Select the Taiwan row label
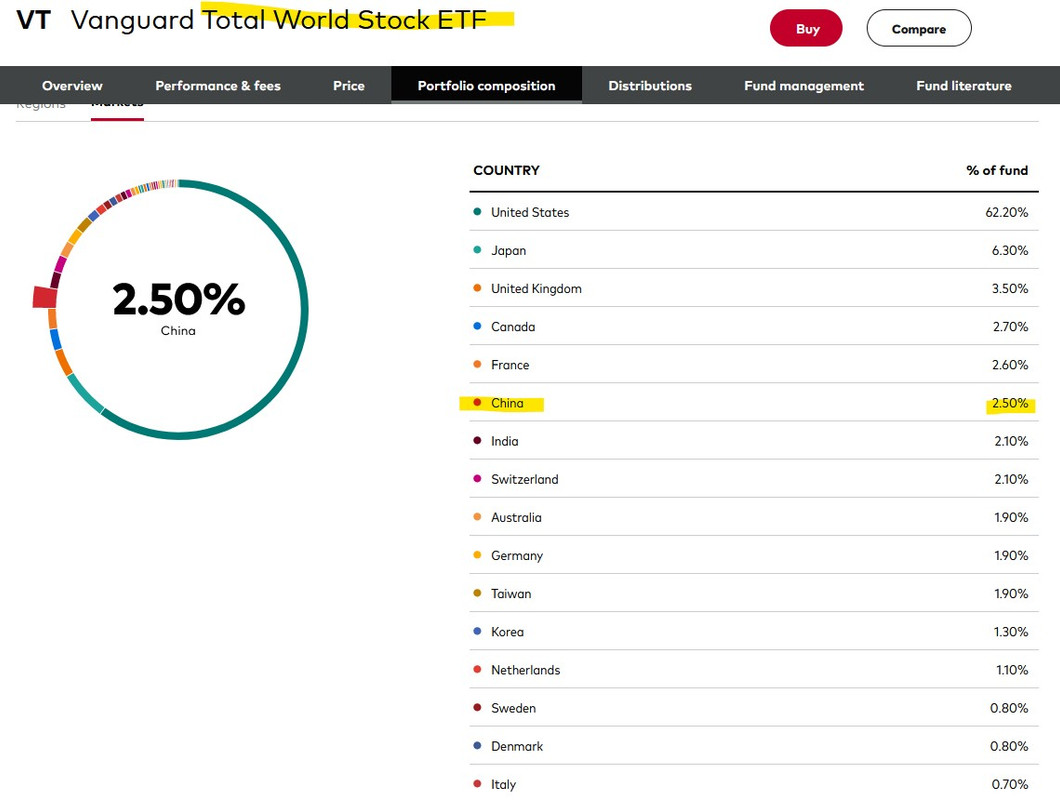The width and height of the screenshot is (1060, 800). click(511, 594)
